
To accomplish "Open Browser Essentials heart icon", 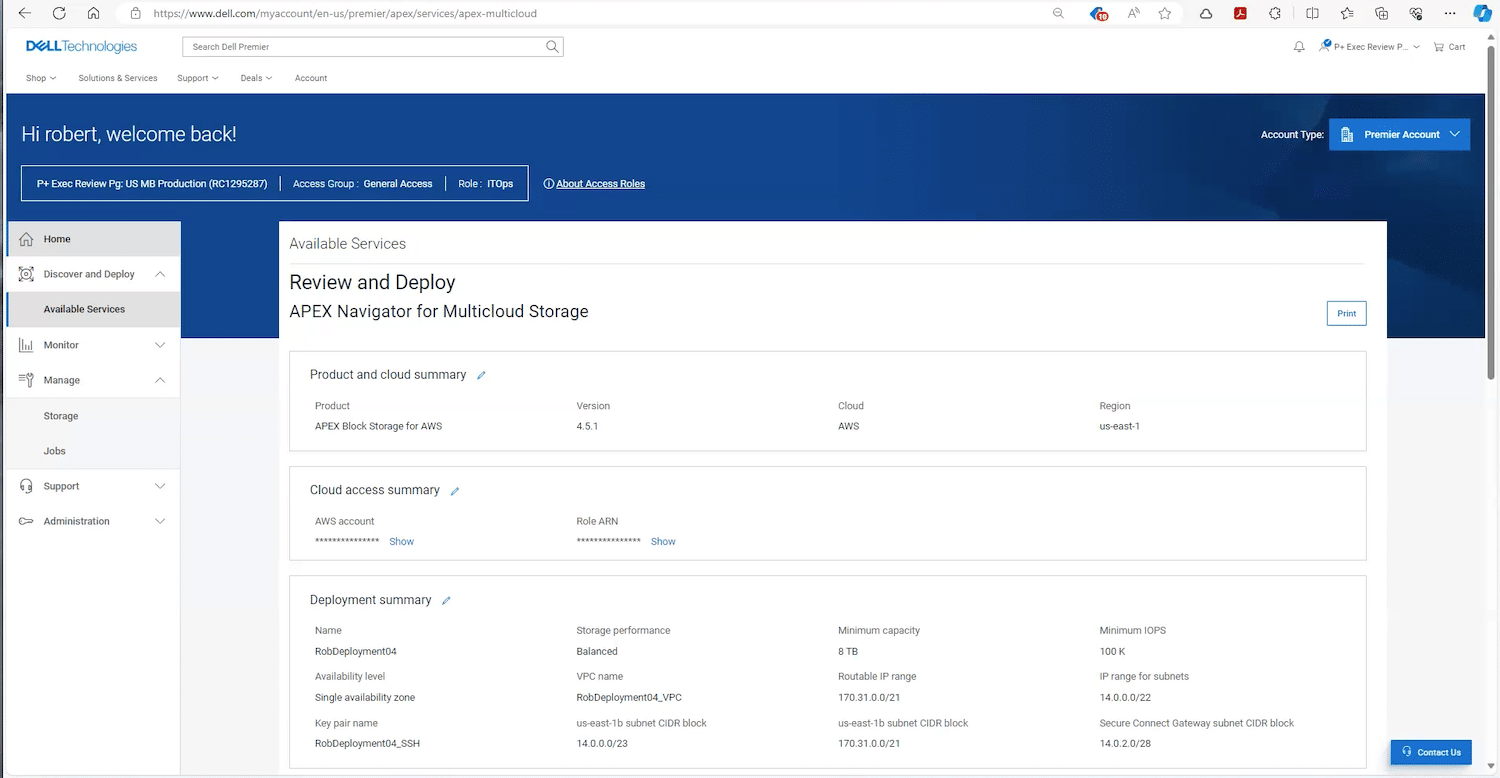I will click(1416, 14).
